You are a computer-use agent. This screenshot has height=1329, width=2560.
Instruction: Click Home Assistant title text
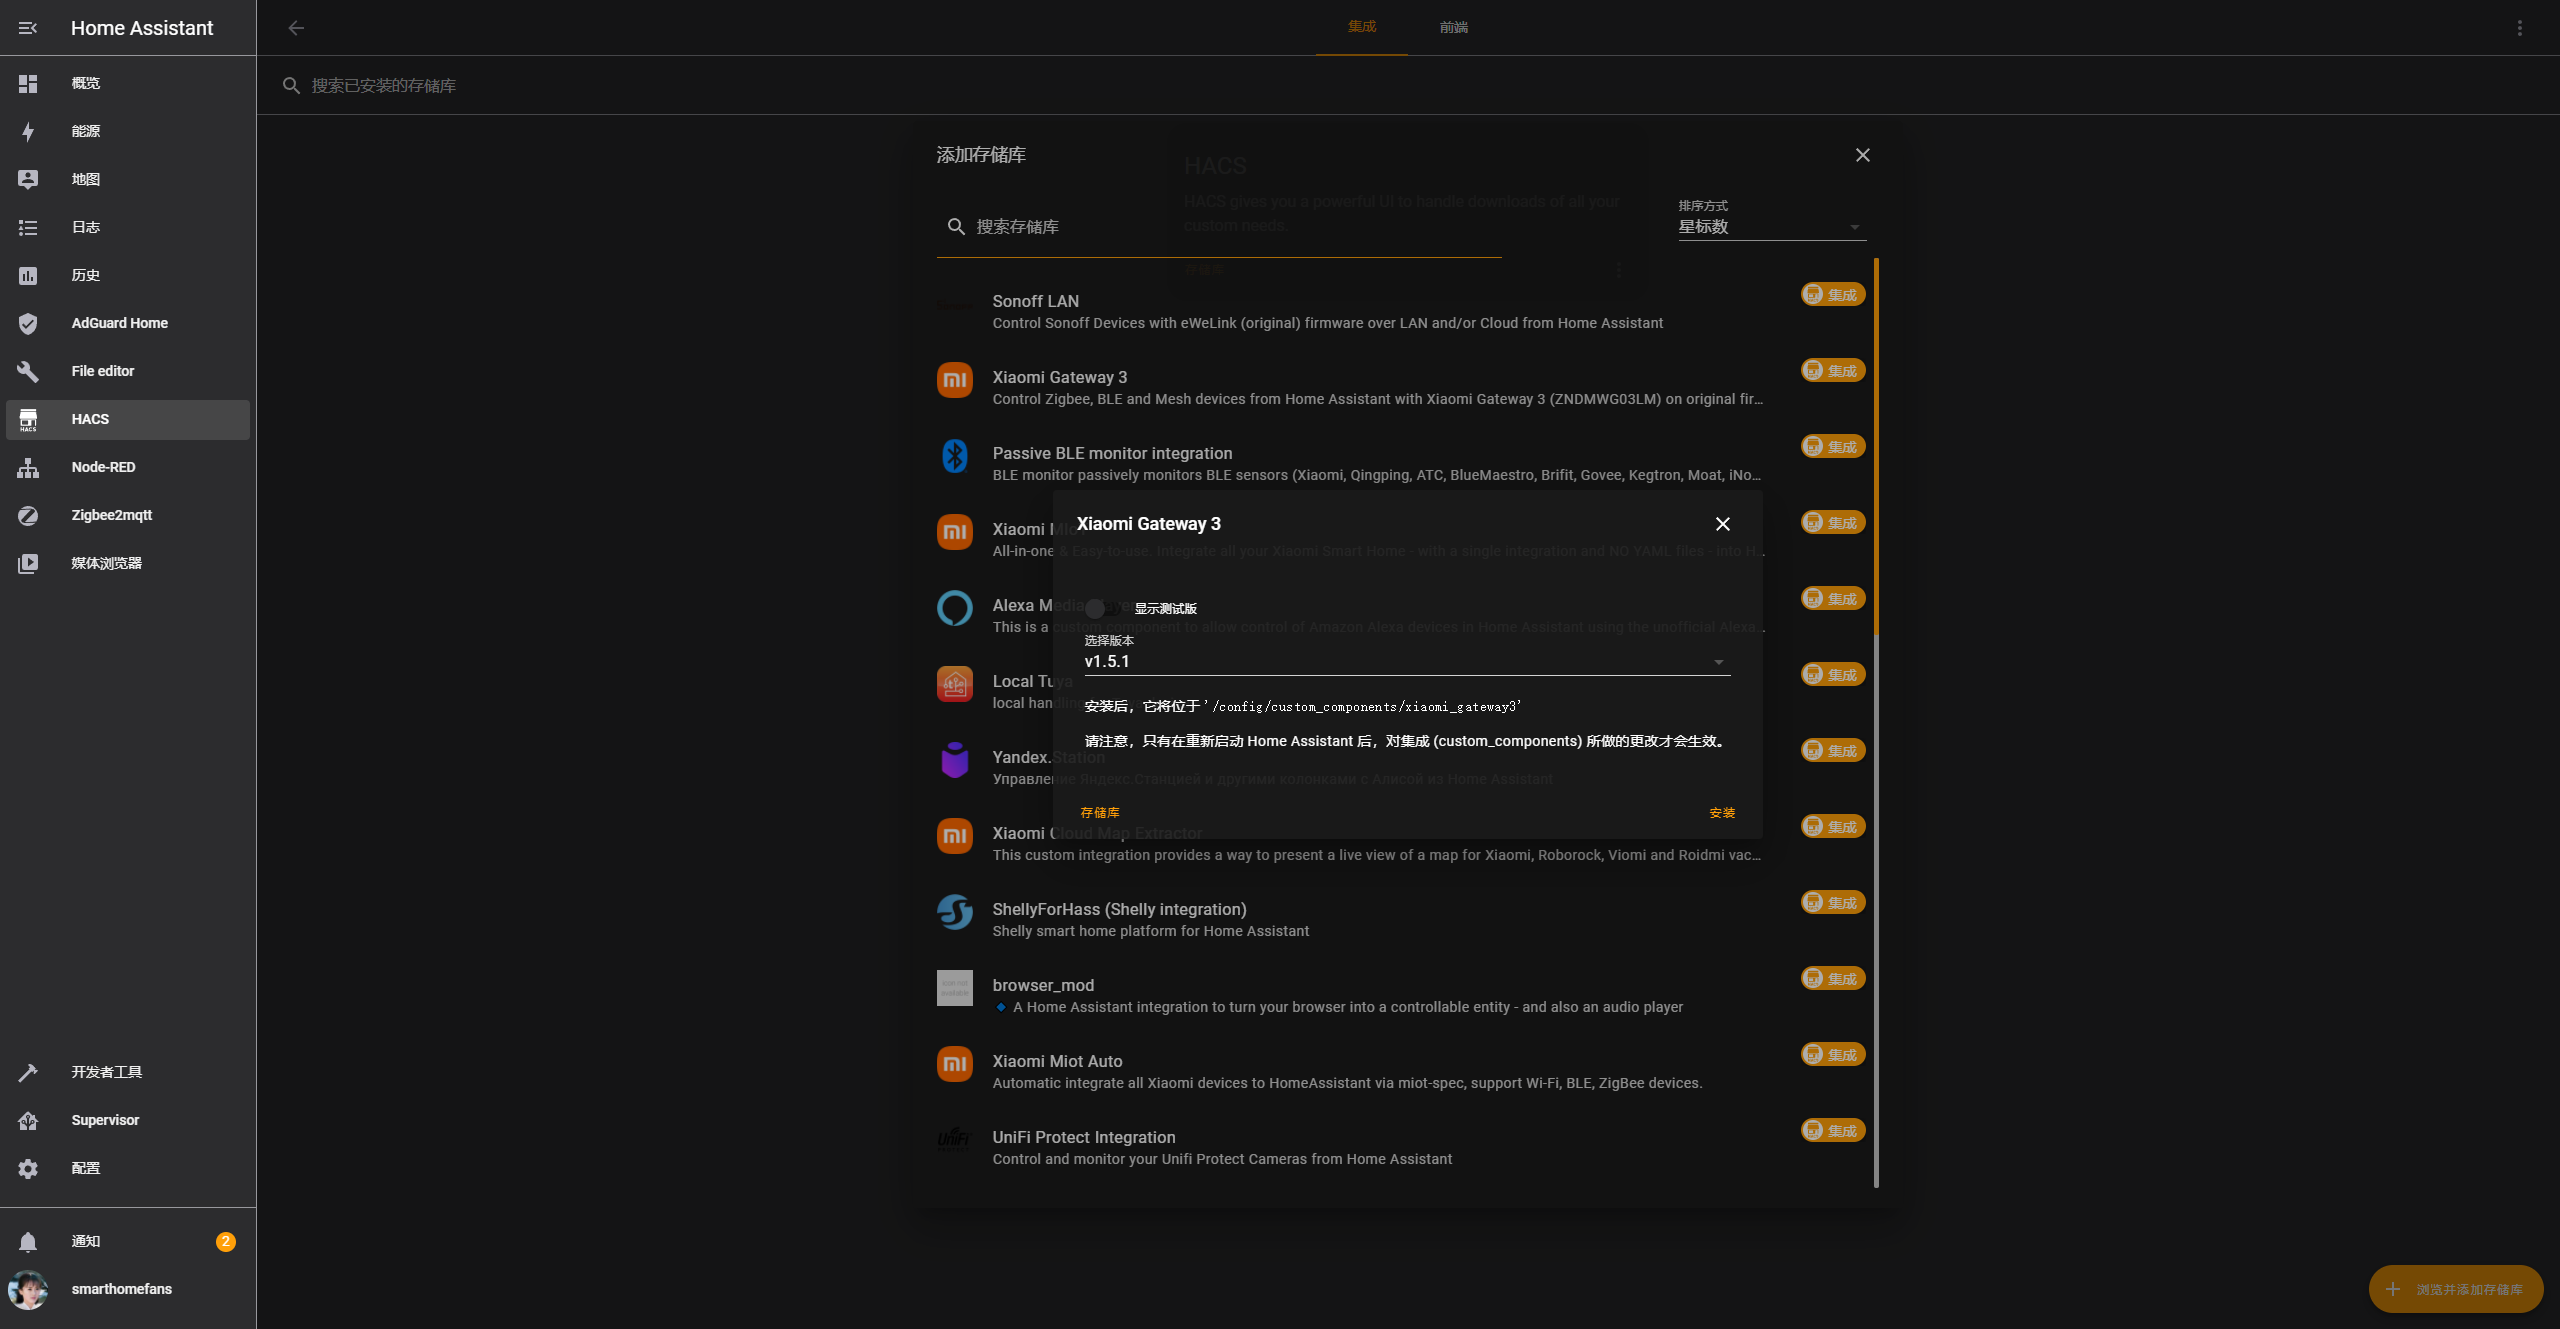(x=142, y=28)
